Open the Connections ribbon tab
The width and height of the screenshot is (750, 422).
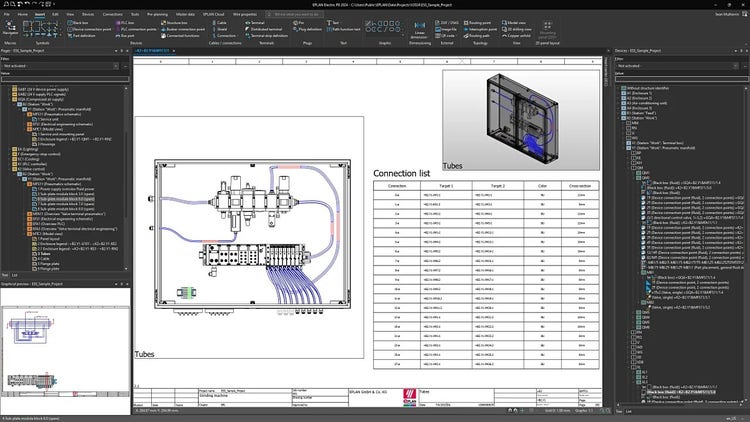tap(113, 15)
